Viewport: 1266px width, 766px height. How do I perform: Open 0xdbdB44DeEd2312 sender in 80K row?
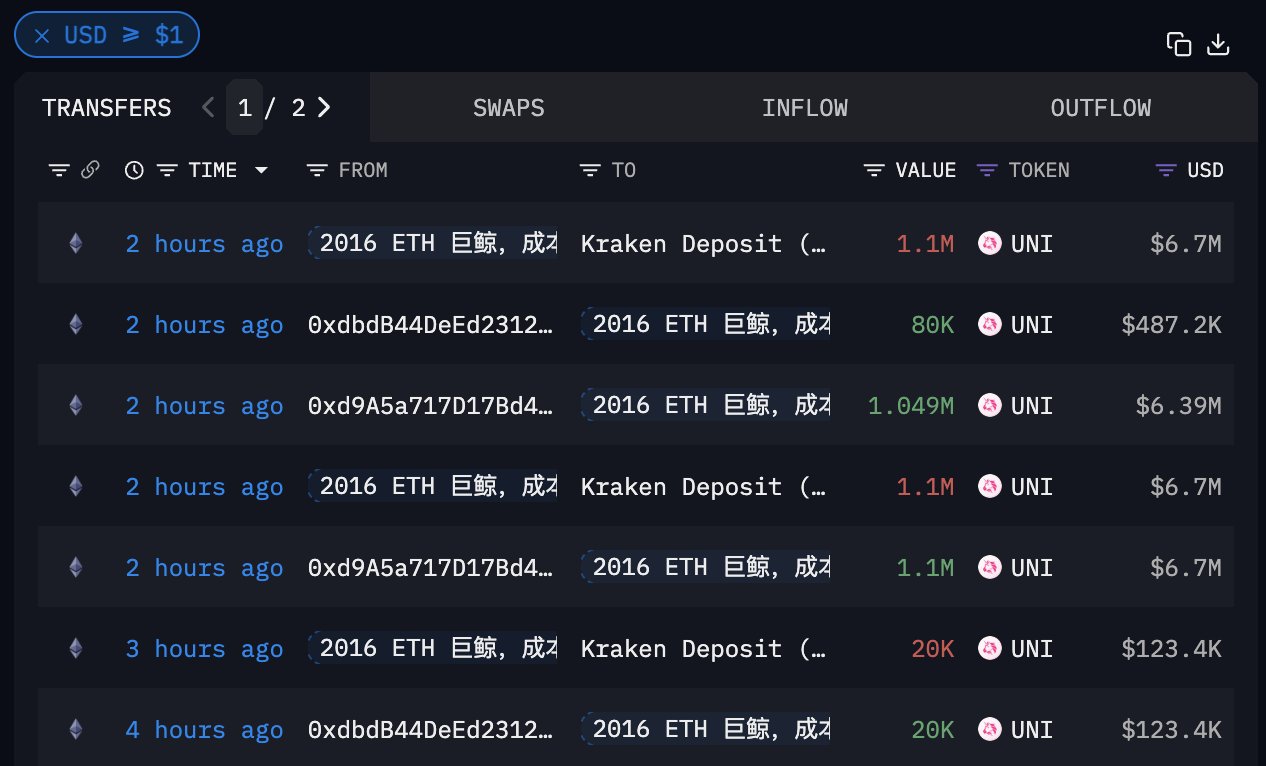431,325
